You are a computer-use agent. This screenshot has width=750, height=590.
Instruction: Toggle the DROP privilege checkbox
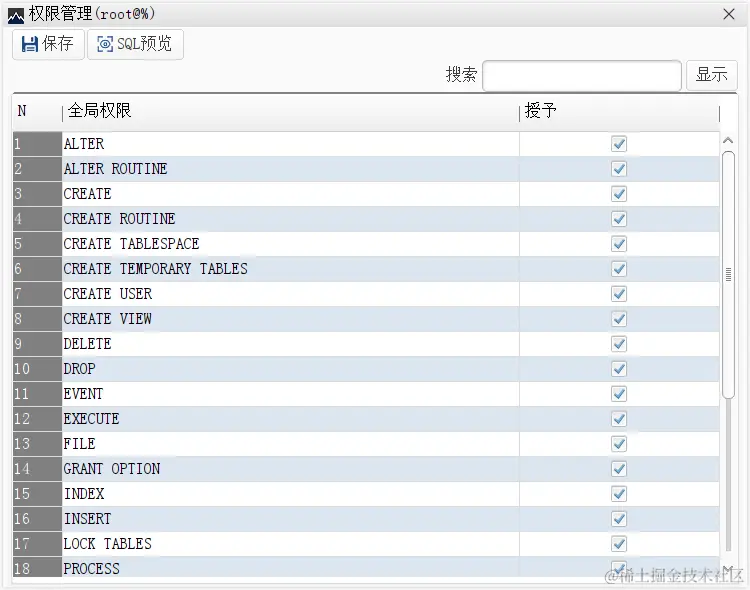pyautogui.click(x=619, y=368)
